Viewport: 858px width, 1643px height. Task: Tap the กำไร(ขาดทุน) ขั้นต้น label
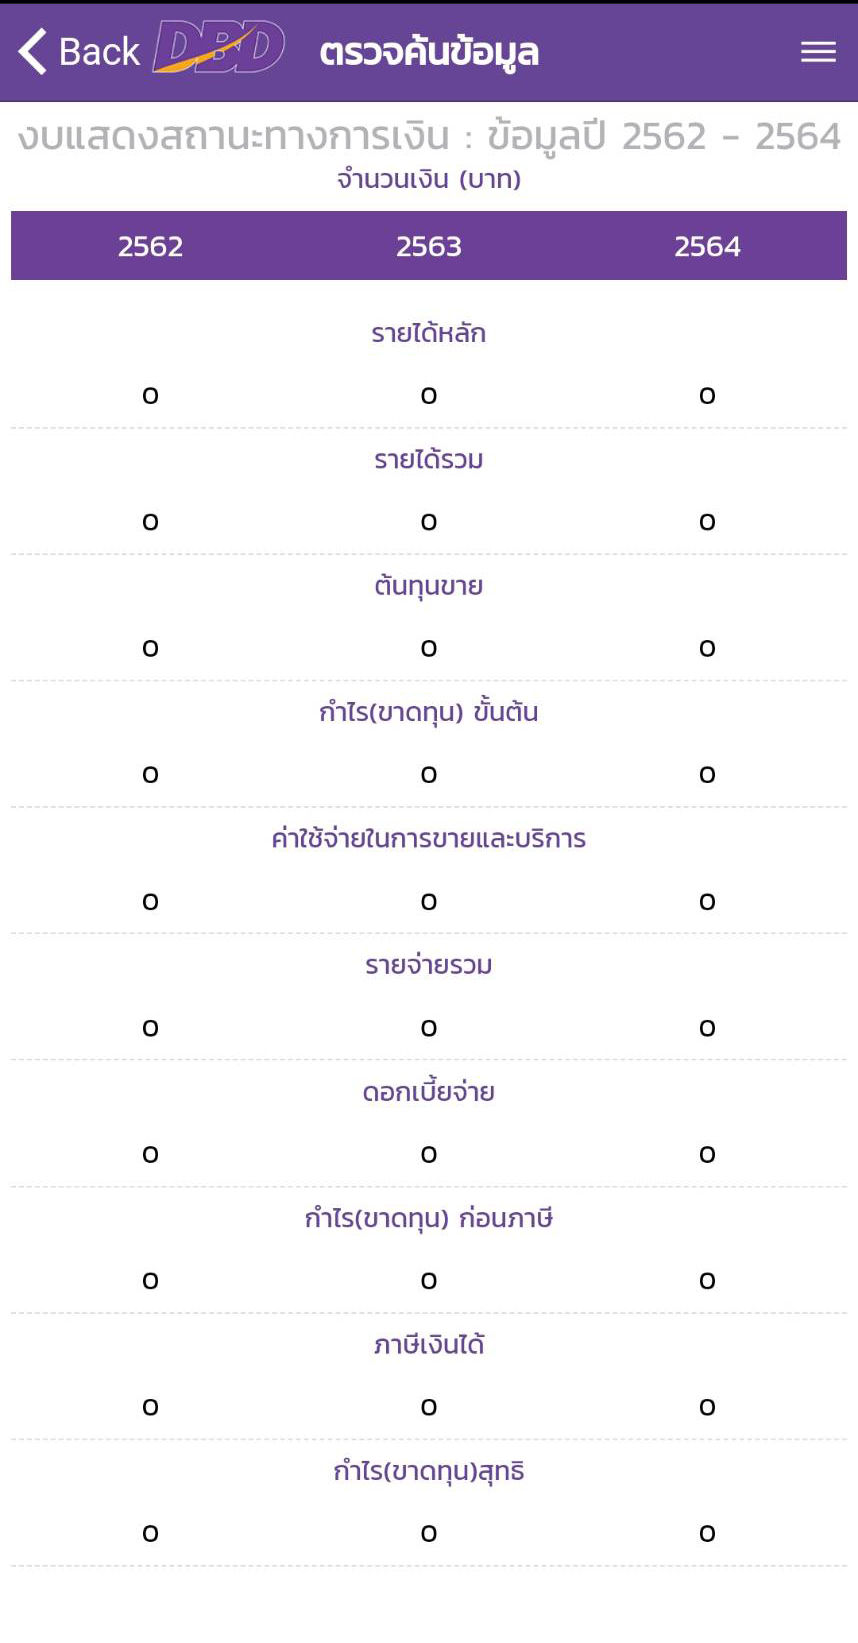(x=429, y=712)
